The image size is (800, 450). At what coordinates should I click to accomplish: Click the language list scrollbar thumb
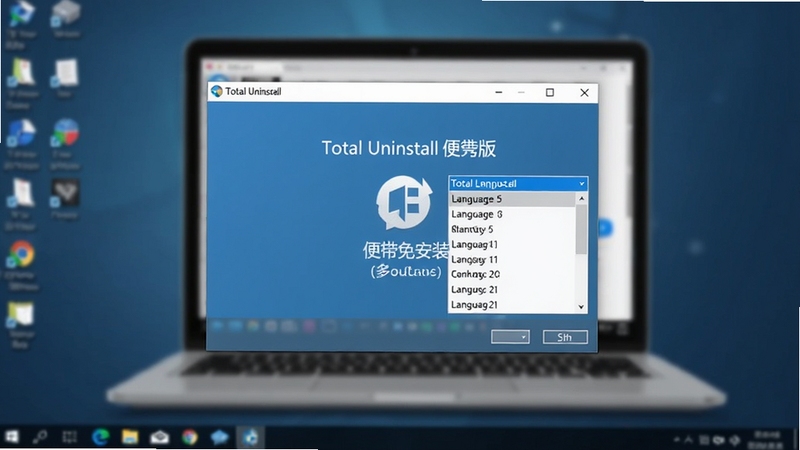581,229
